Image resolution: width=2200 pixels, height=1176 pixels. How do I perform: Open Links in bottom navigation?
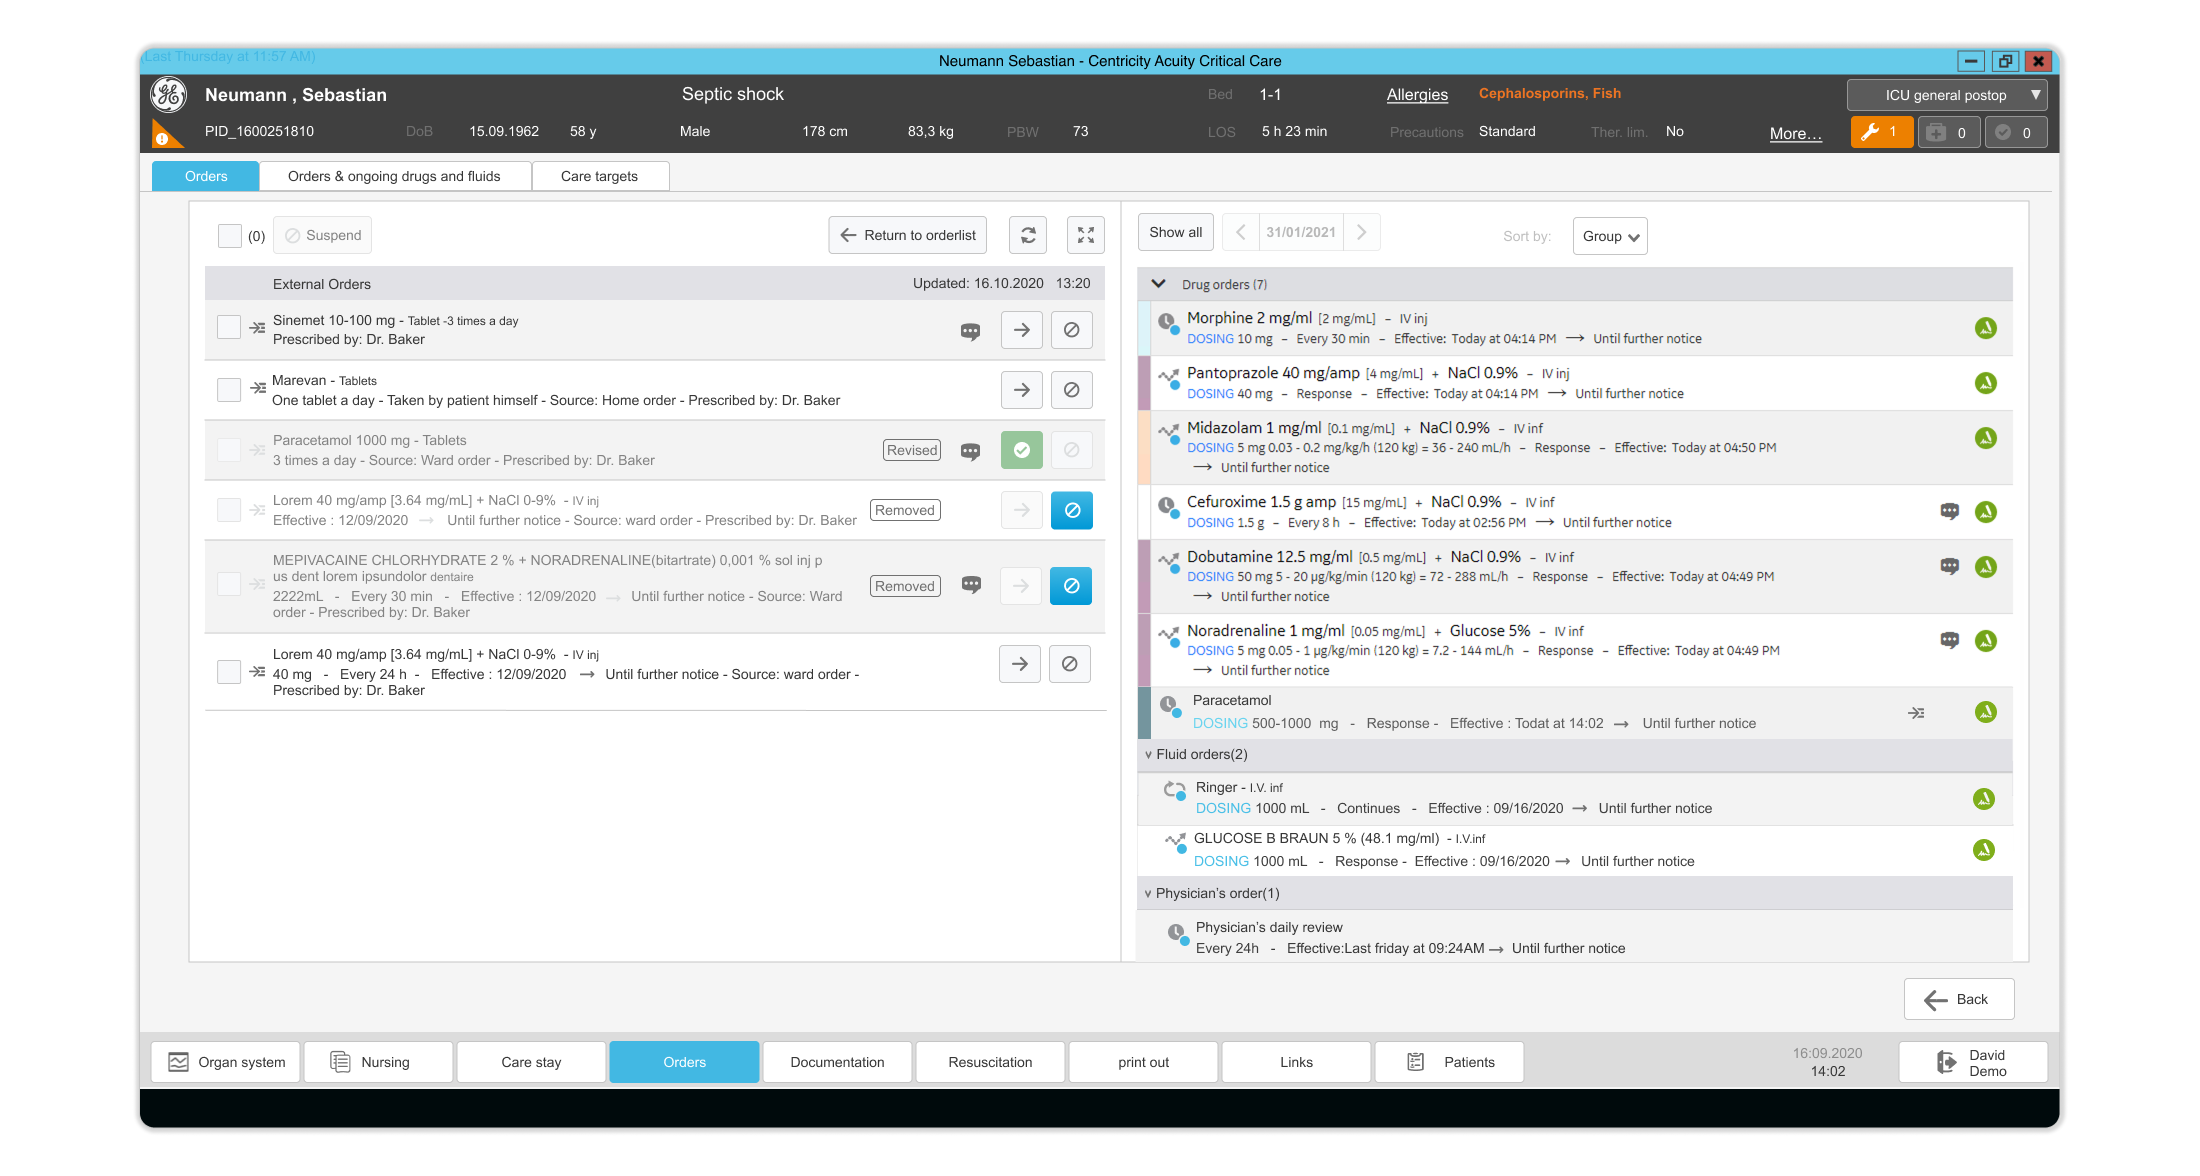[x=1296, y=1062]
